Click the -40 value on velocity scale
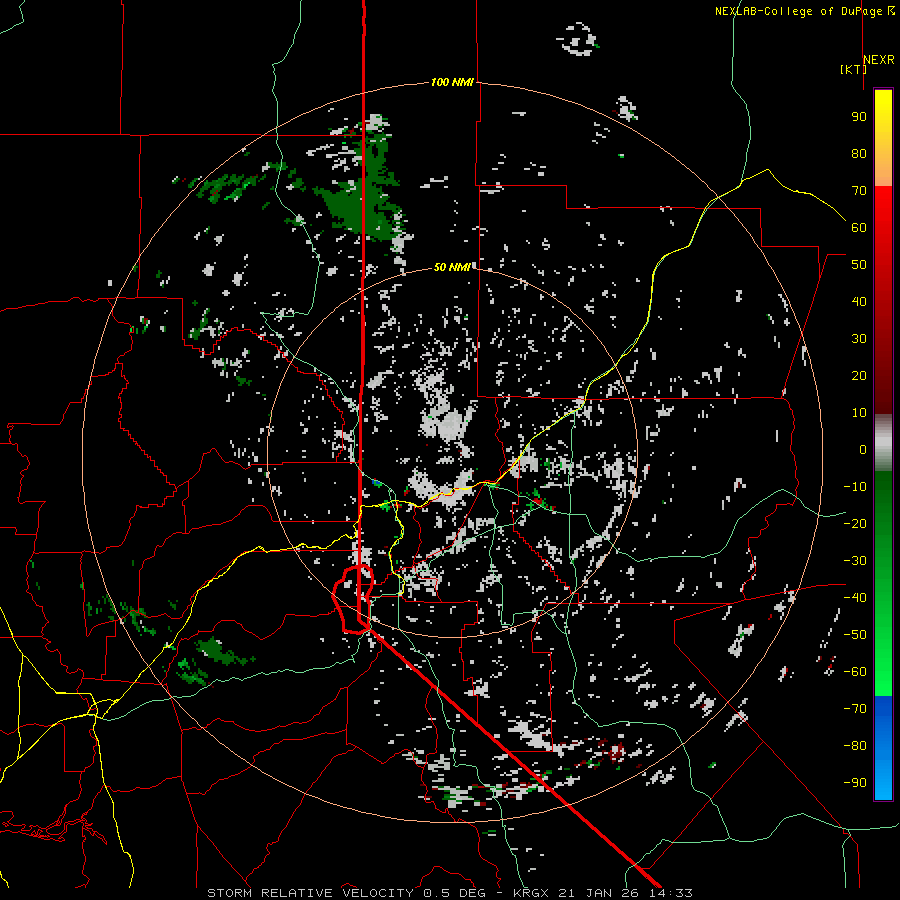The width and height of the screenshot is (900, 900). 855,598
